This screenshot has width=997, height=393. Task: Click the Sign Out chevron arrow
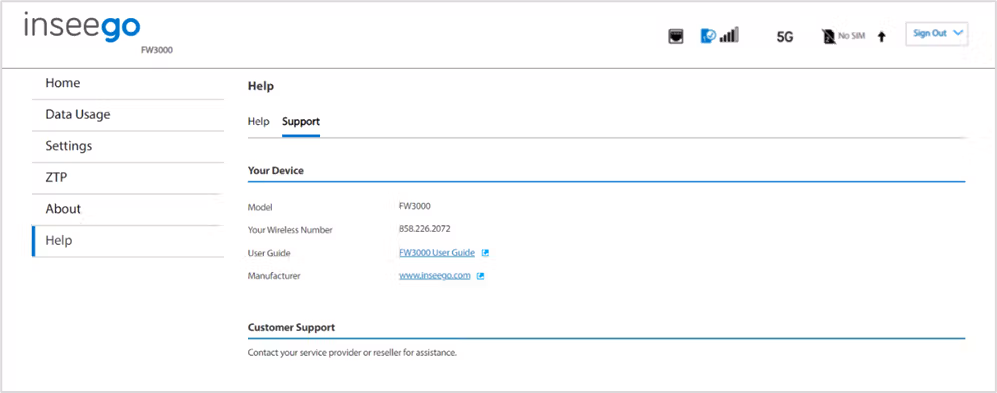[x=958, y=34]
